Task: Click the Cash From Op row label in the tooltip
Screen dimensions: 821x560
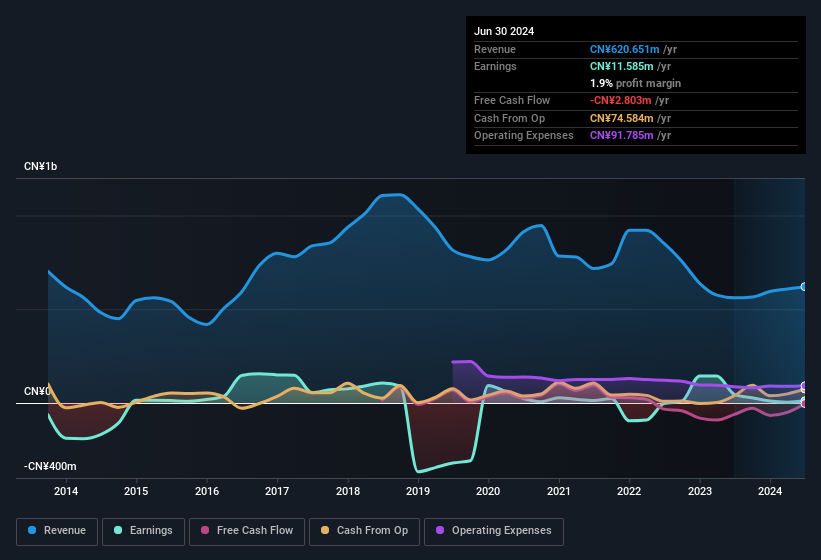Action: click(x=509, y=118)
